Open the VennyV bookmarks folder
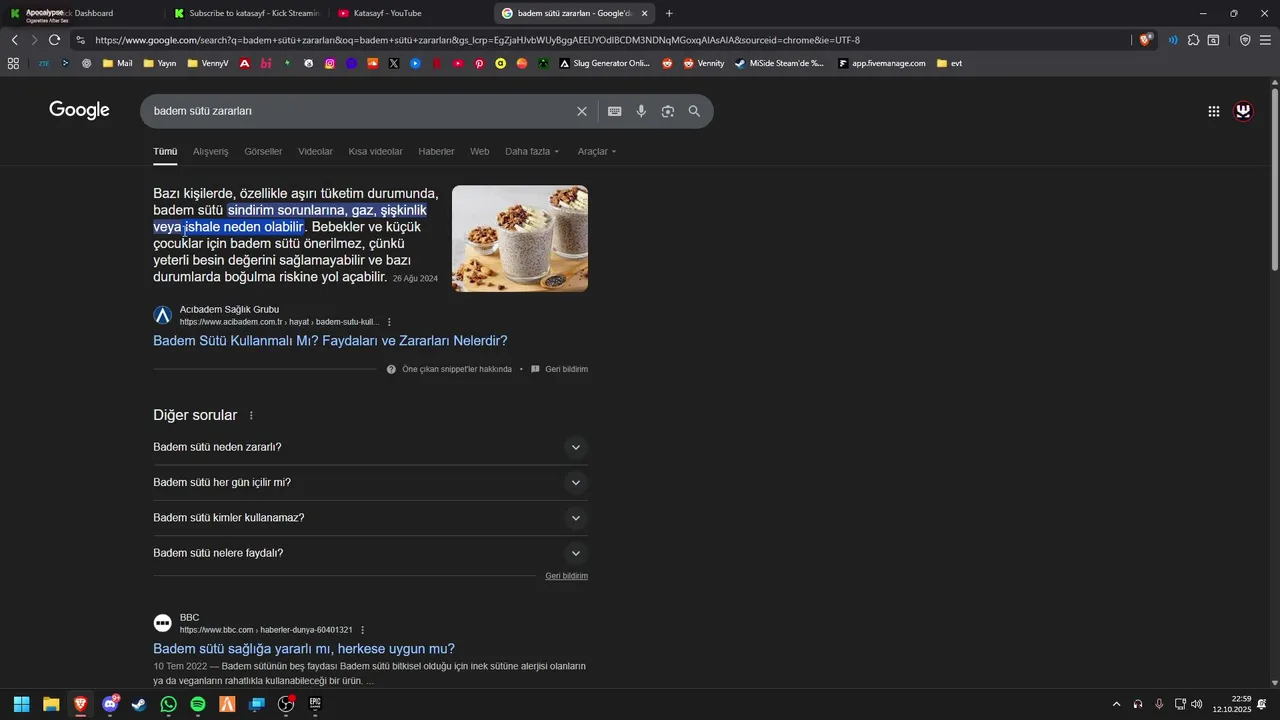Viewport: 1280px width, 720px height. click(208, 63)
